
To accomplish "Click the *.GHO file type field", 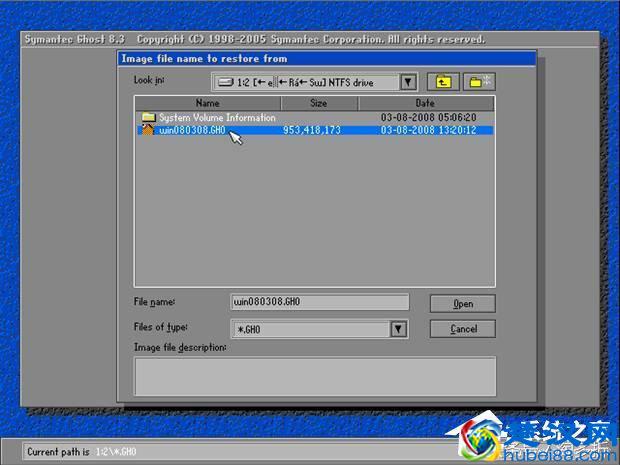I will coord(309,329).
